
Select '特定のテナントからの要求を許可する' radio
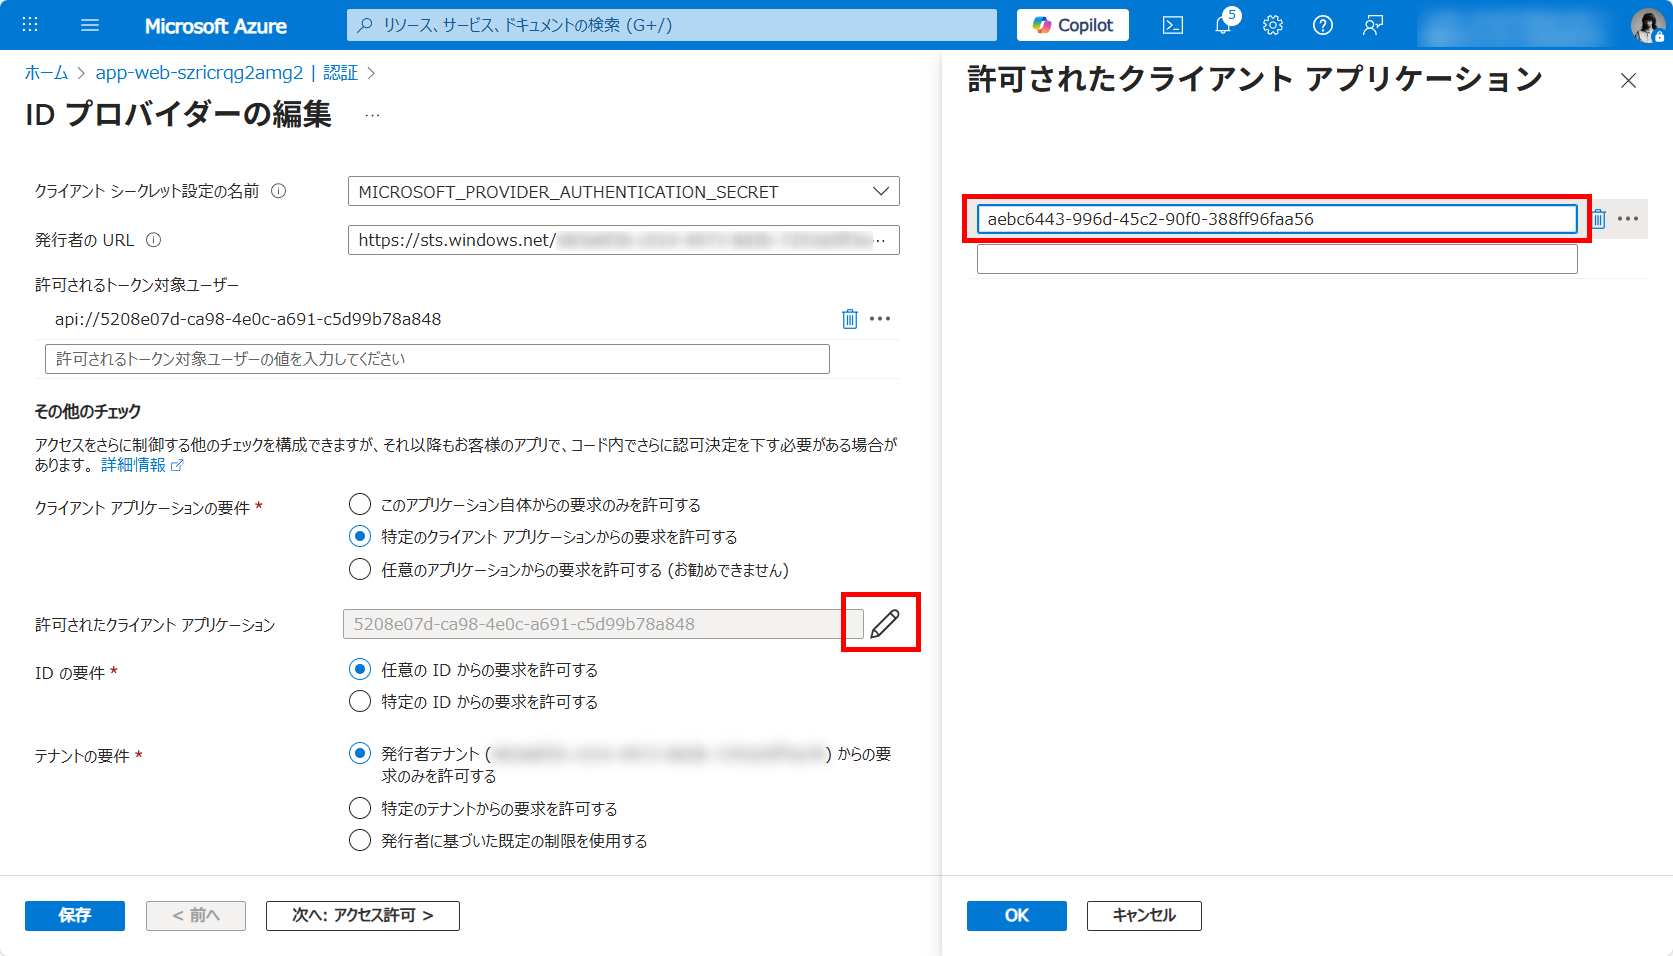360,808
